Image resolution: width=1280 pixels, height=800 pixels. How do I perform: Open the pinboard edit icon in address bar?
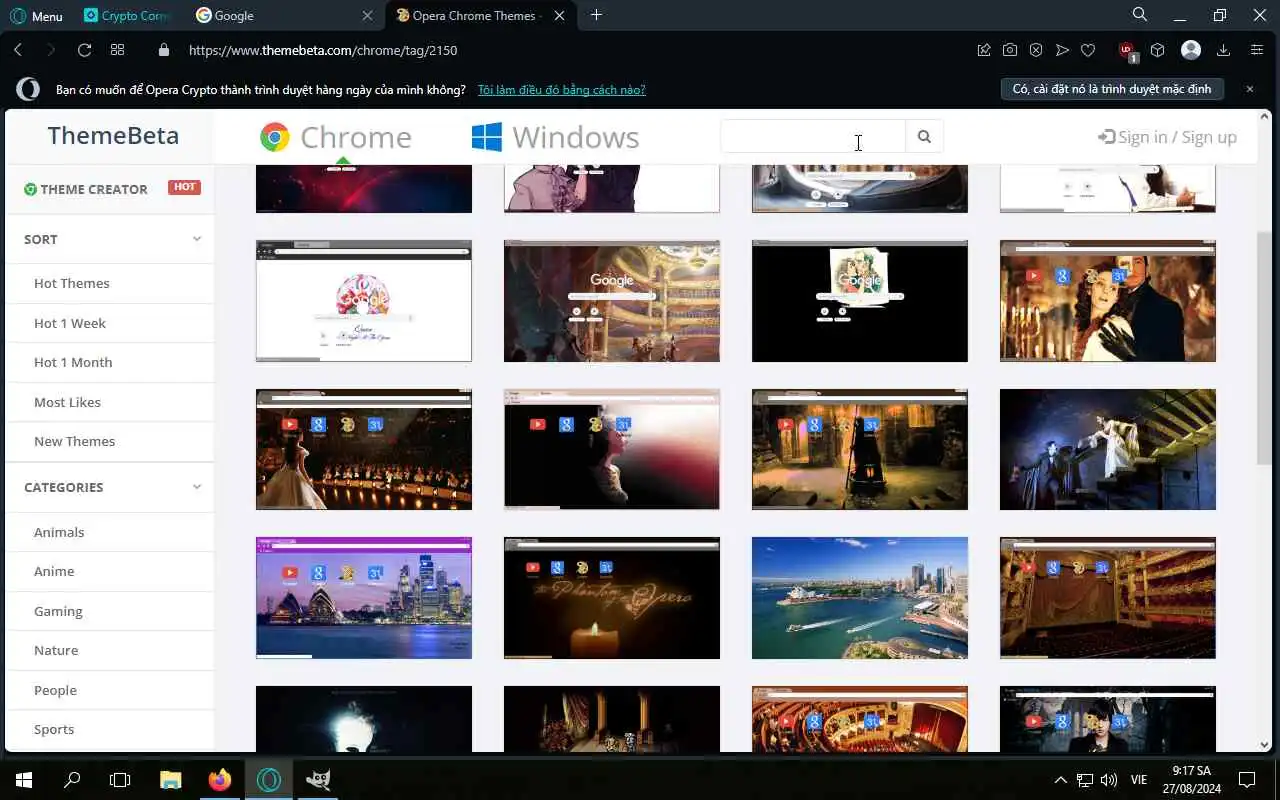click(x=984, y=50)
